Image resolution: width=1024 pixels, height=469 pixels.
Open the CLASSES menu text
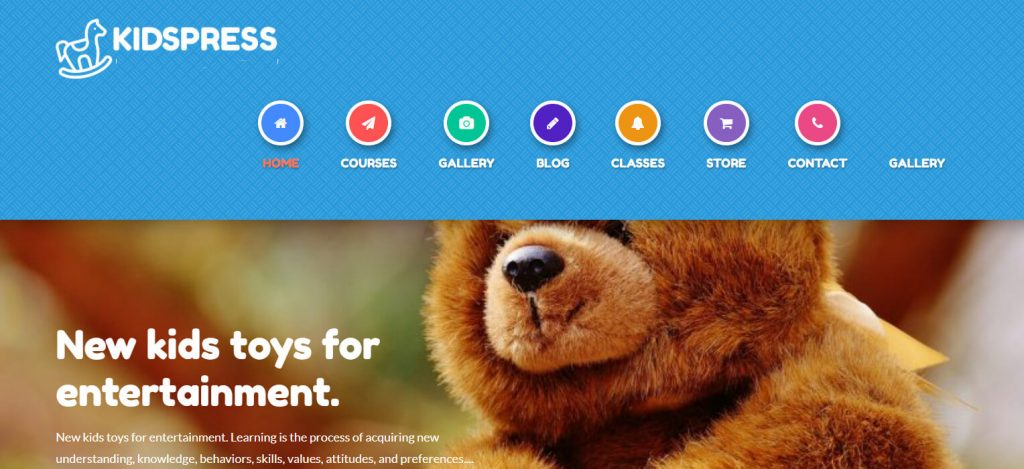coord(638,163)
